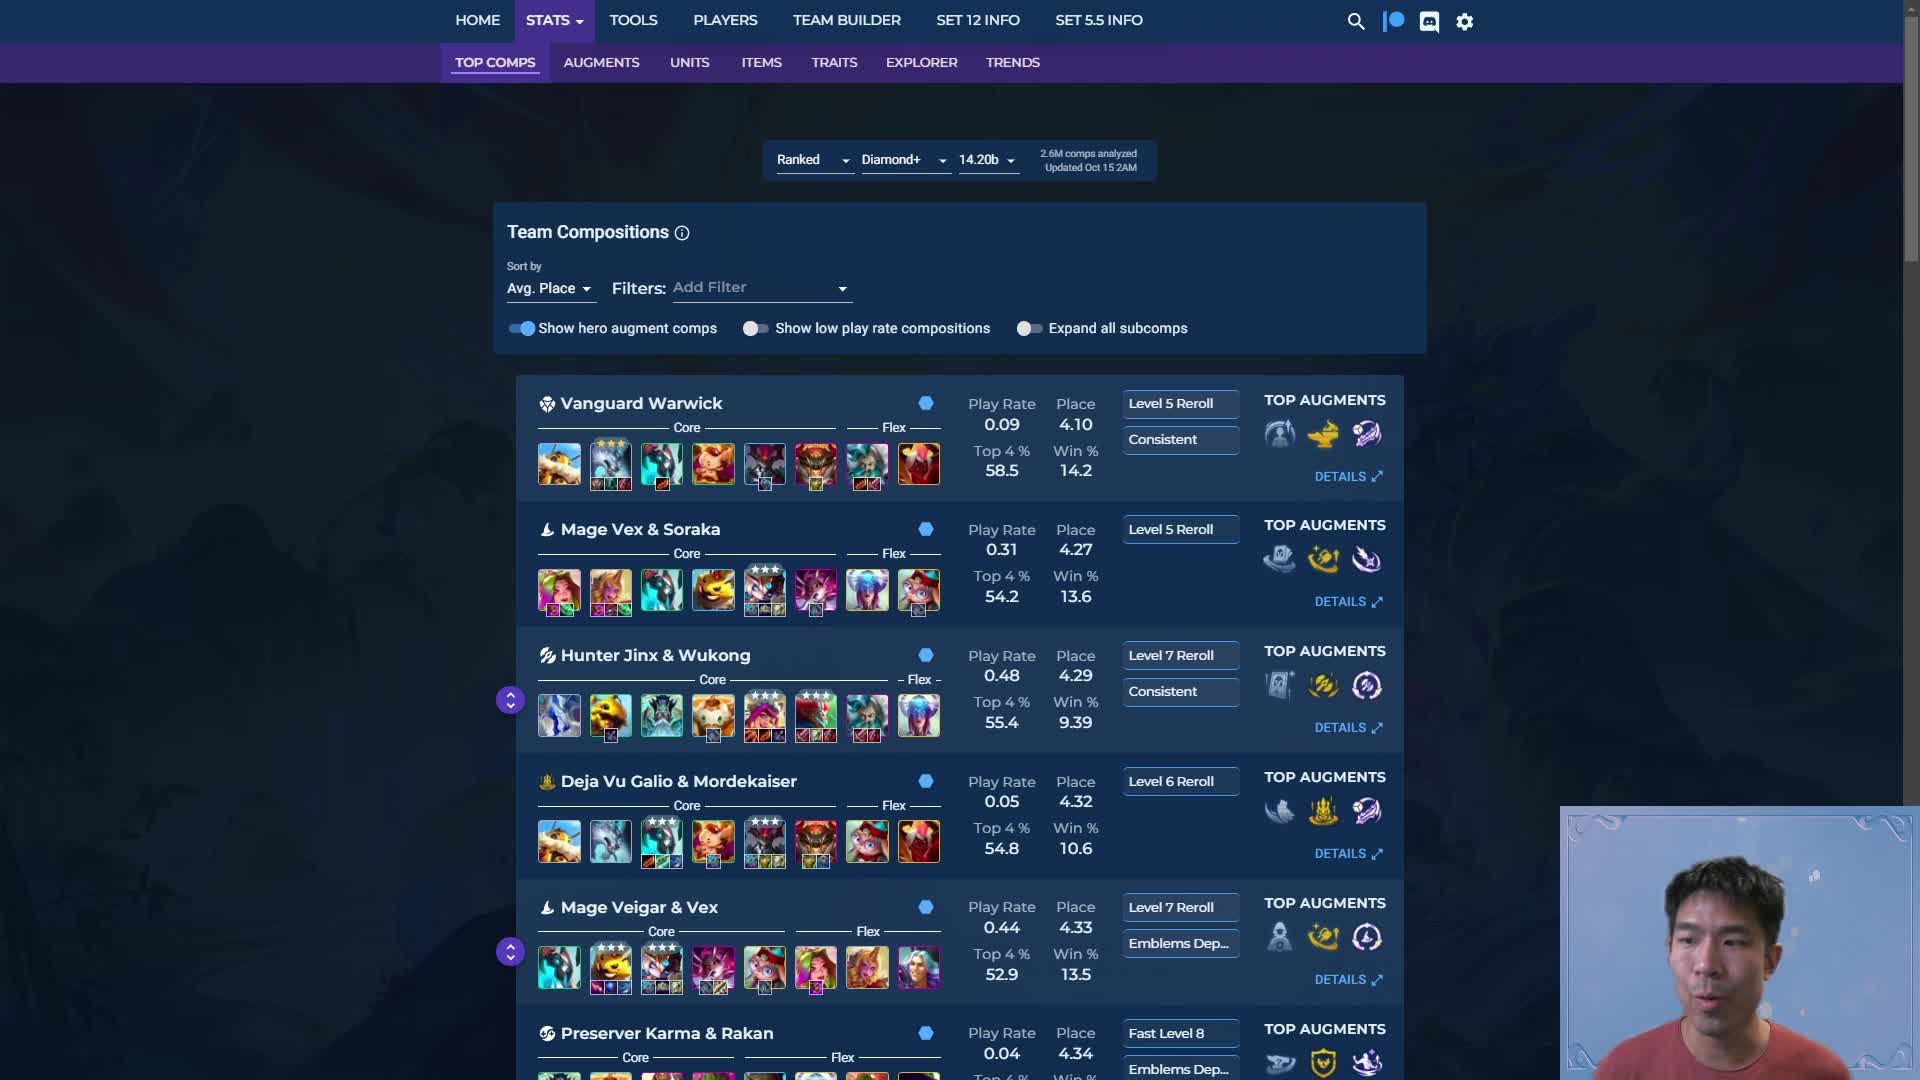Click last champion portrait in Mage Vex & Soraka comp
The height and width of the screenshot is (1080, 1920).
point(919,591)
